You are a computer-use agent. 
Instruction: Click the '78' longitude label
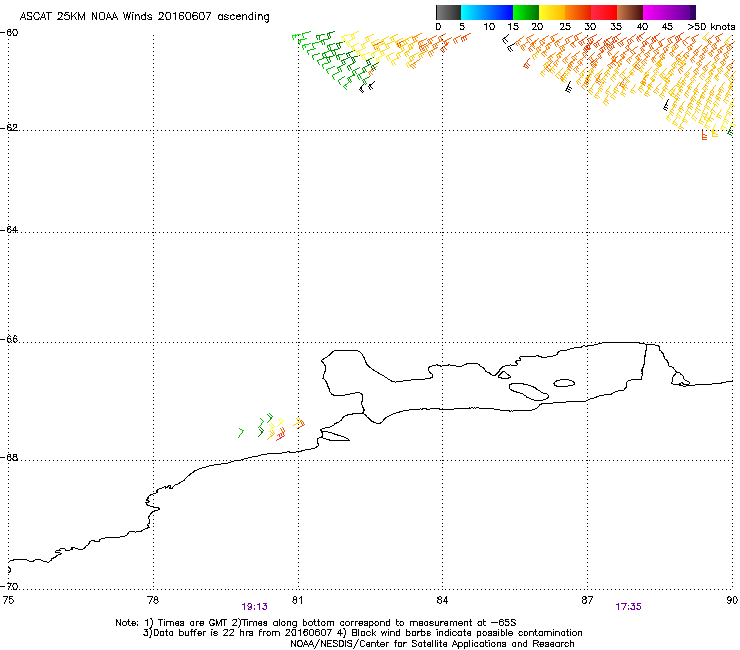(153, 600)
